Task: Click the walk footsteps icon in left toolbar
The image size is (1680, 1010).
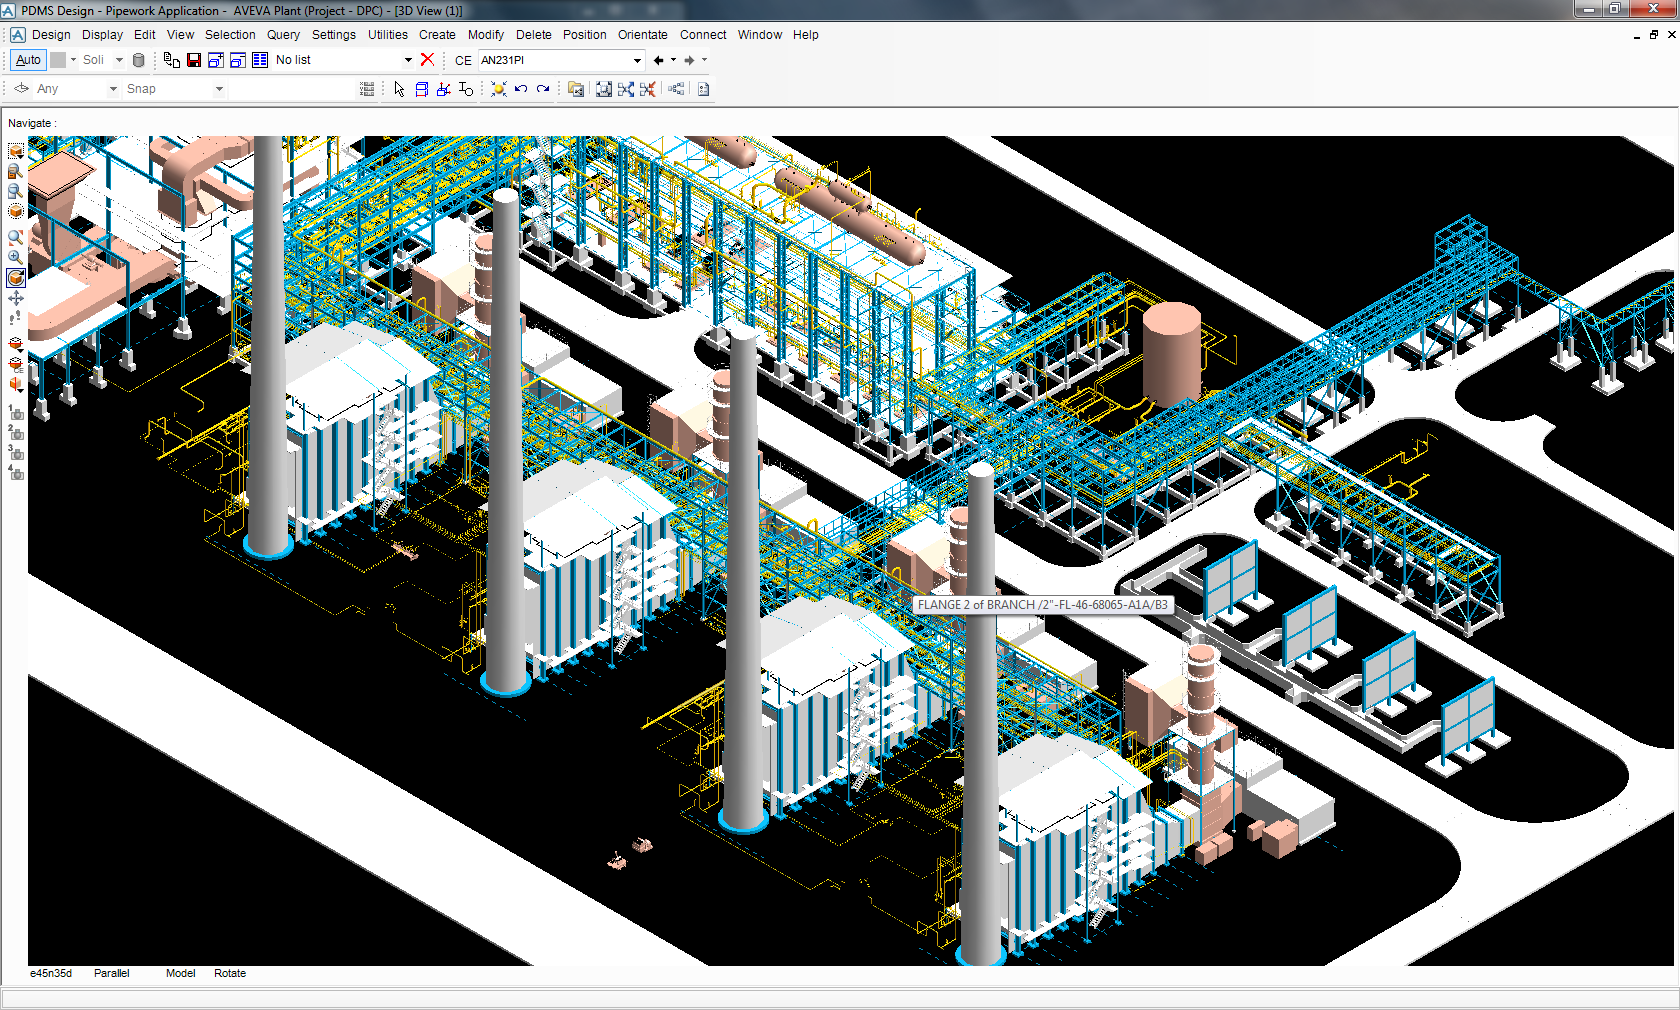Action: [15, 318]
